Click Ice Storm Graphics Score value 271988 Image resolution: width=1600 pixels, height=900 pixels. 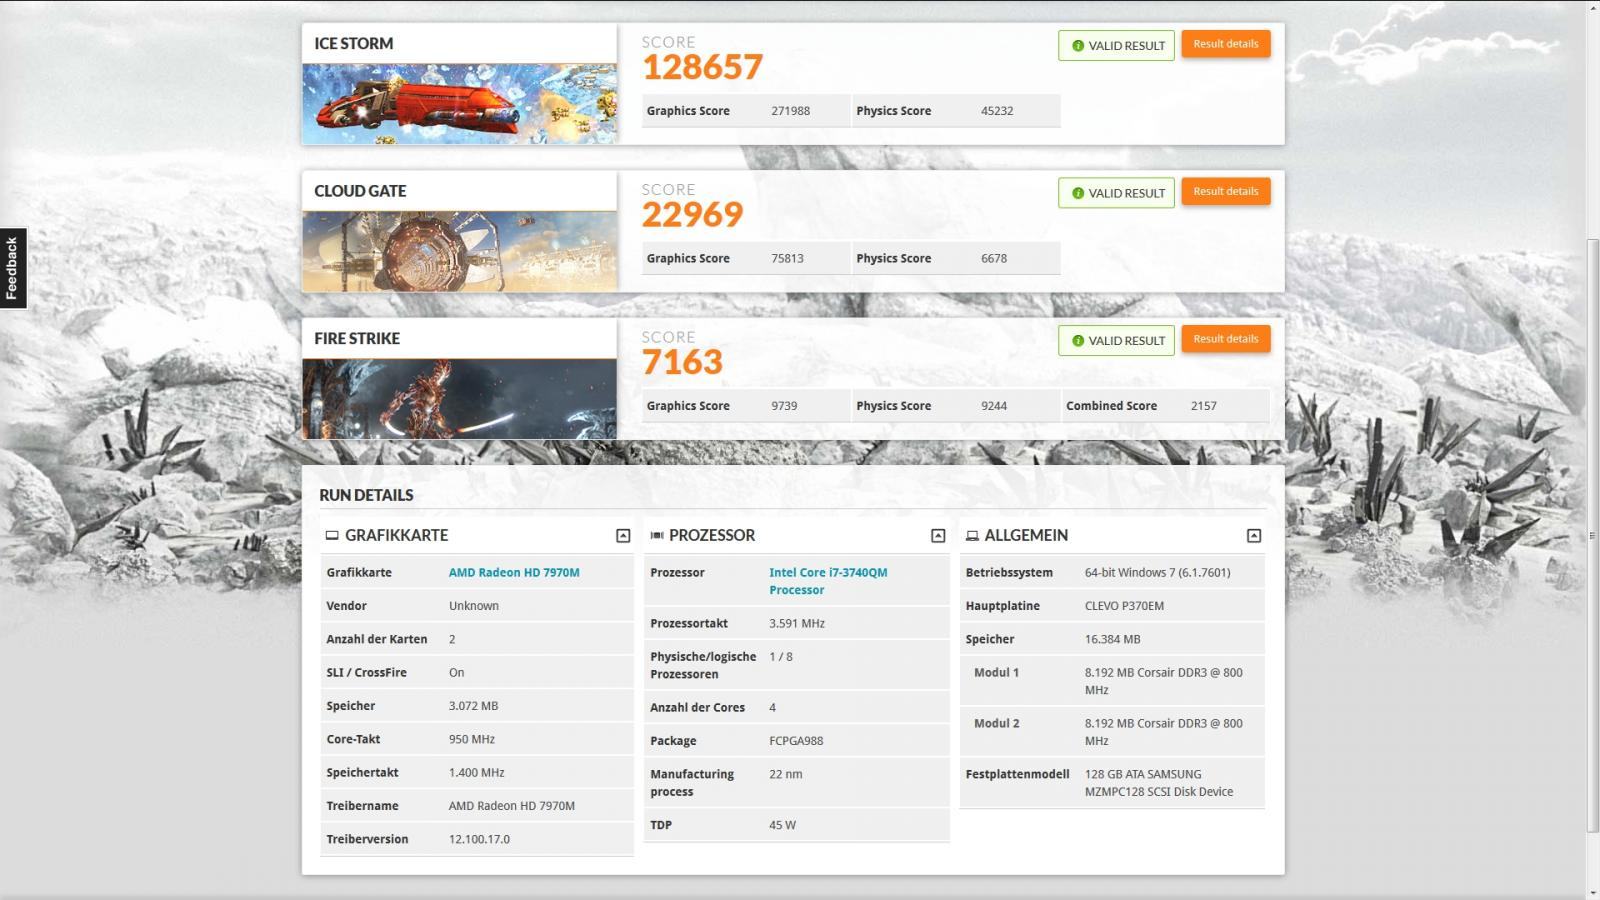click(x=790, y=111)
